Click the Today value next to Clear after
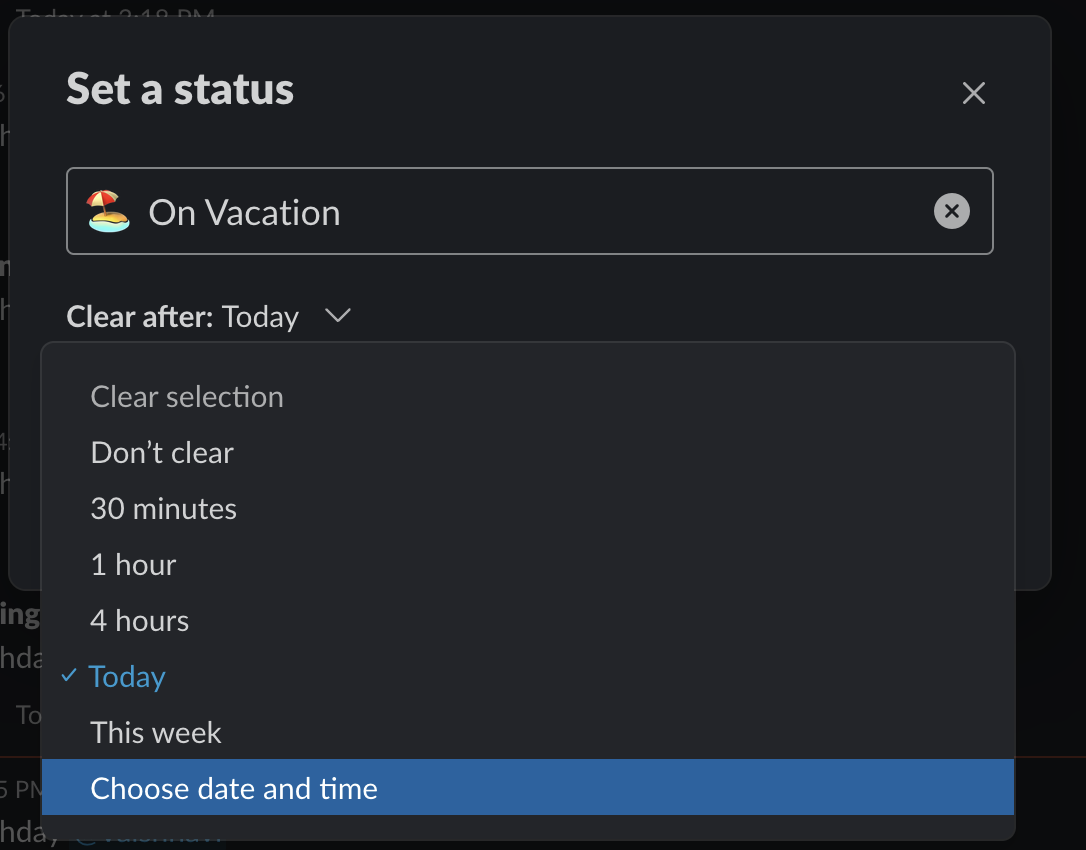This screenshot has height=850, width=1086. (x=260, y=317)
